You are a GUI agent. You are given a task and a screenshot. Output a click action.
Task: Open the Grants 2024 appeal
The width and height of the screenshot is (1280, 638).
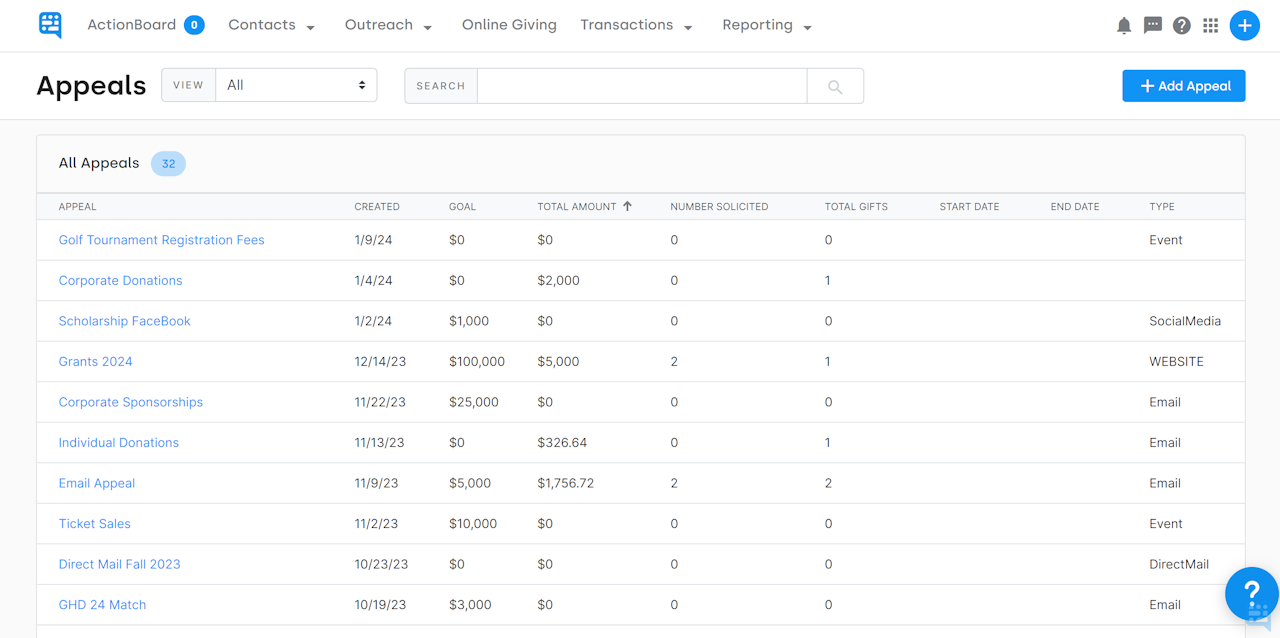point(95,362)
